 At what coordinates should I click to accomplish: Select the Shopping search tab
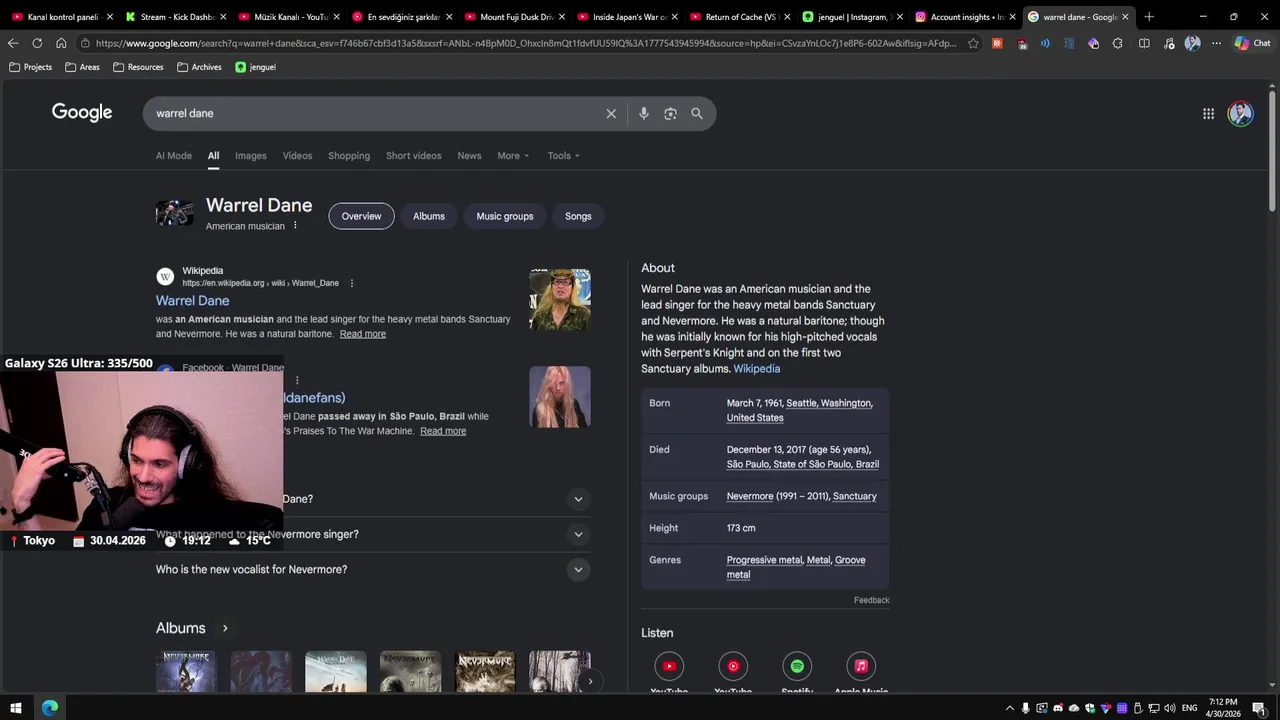point(349,156)
